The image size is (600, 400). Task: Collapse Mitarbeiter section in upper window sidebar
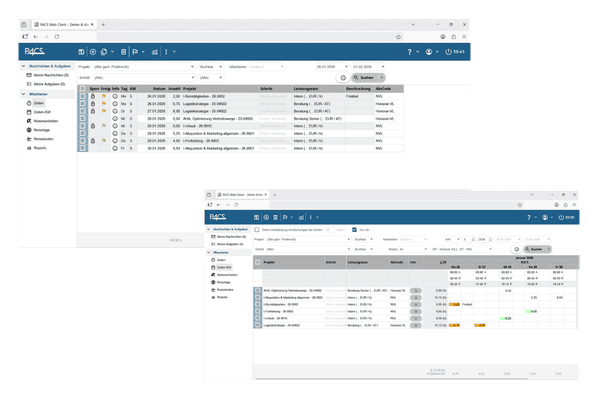coord(23,94)
